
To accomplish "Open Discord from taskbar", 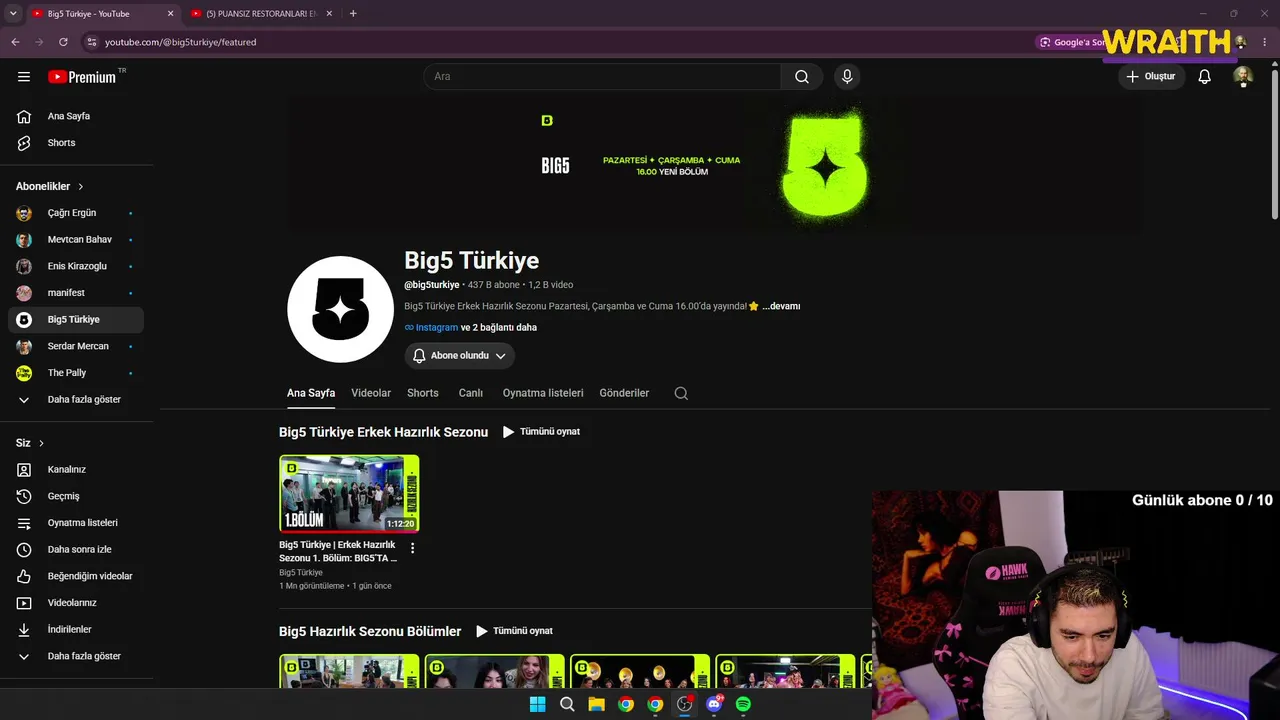I will [x=714, y=704].
